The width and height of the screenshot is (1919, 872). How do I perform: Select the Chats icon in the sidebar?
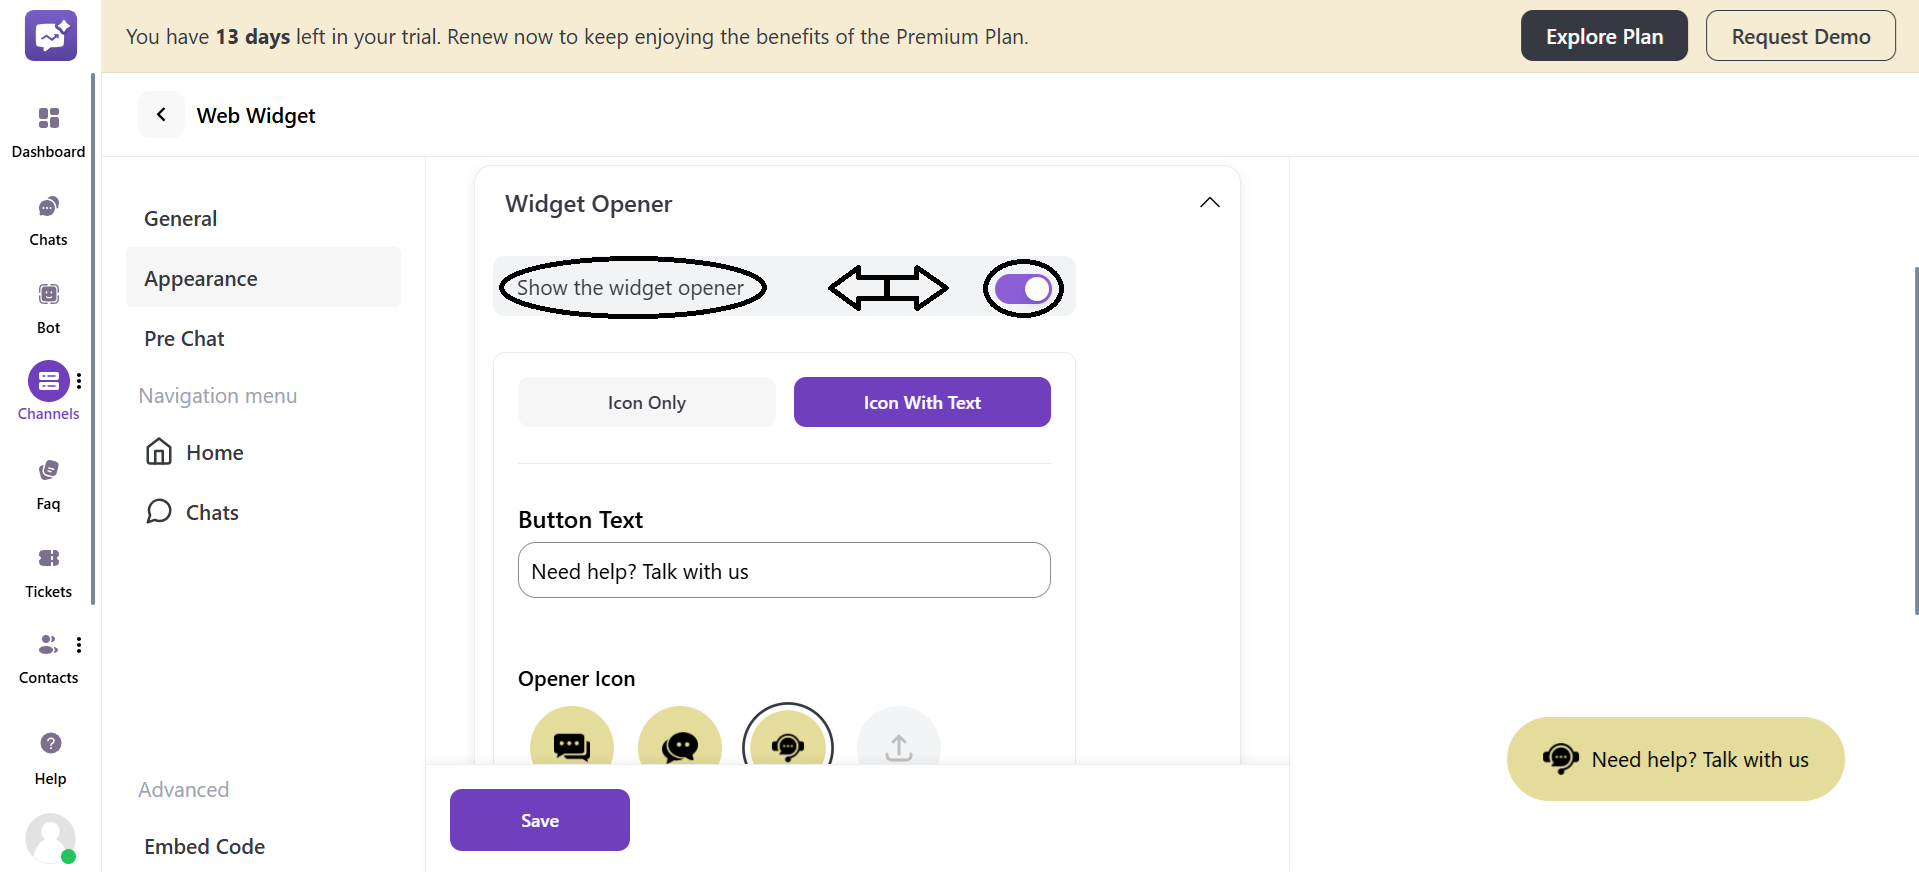pos(48,218)
